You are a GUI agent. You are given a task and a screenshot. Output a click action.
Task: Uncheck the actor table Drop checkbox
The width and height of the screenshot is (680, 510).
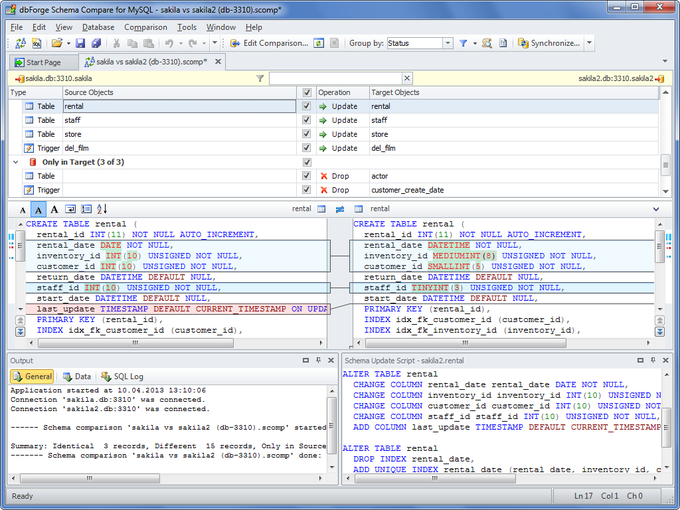[x=307, y=176]
